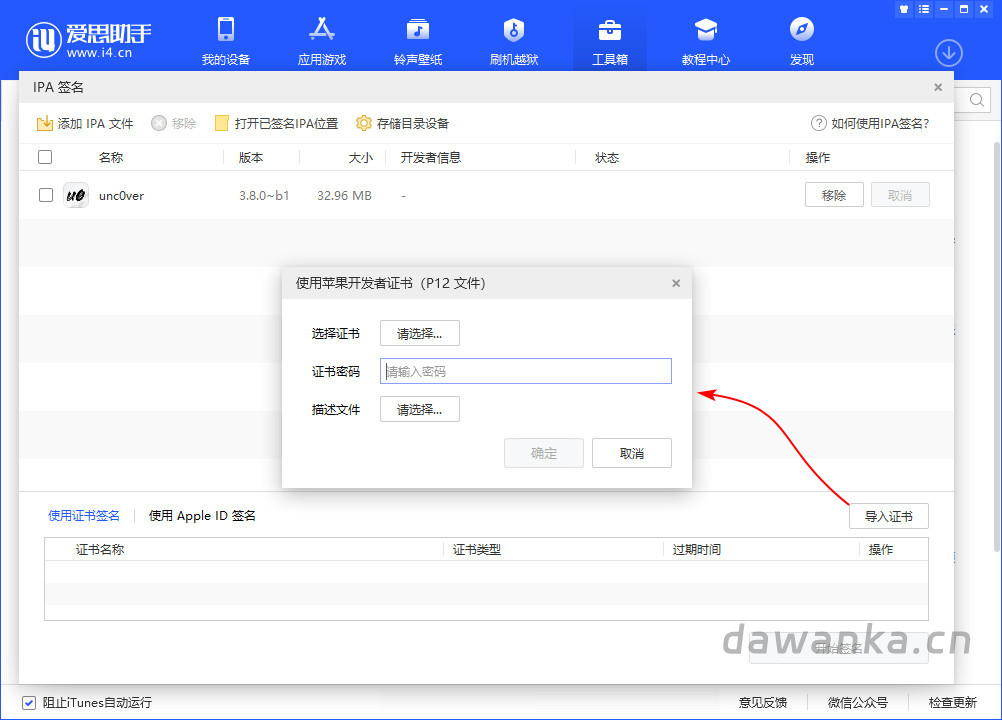Screen dimensions: 1002x720
Task: Open the 我的设备 device section
Action: pos(226,42)
